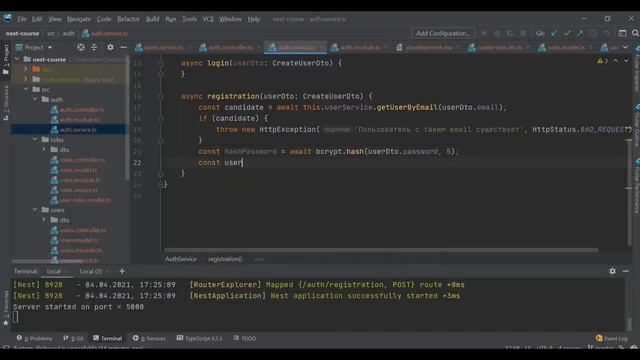Click Git commit green checkmark icon
Viewport: 640px width, 360px height.
[x=567, y=33]
